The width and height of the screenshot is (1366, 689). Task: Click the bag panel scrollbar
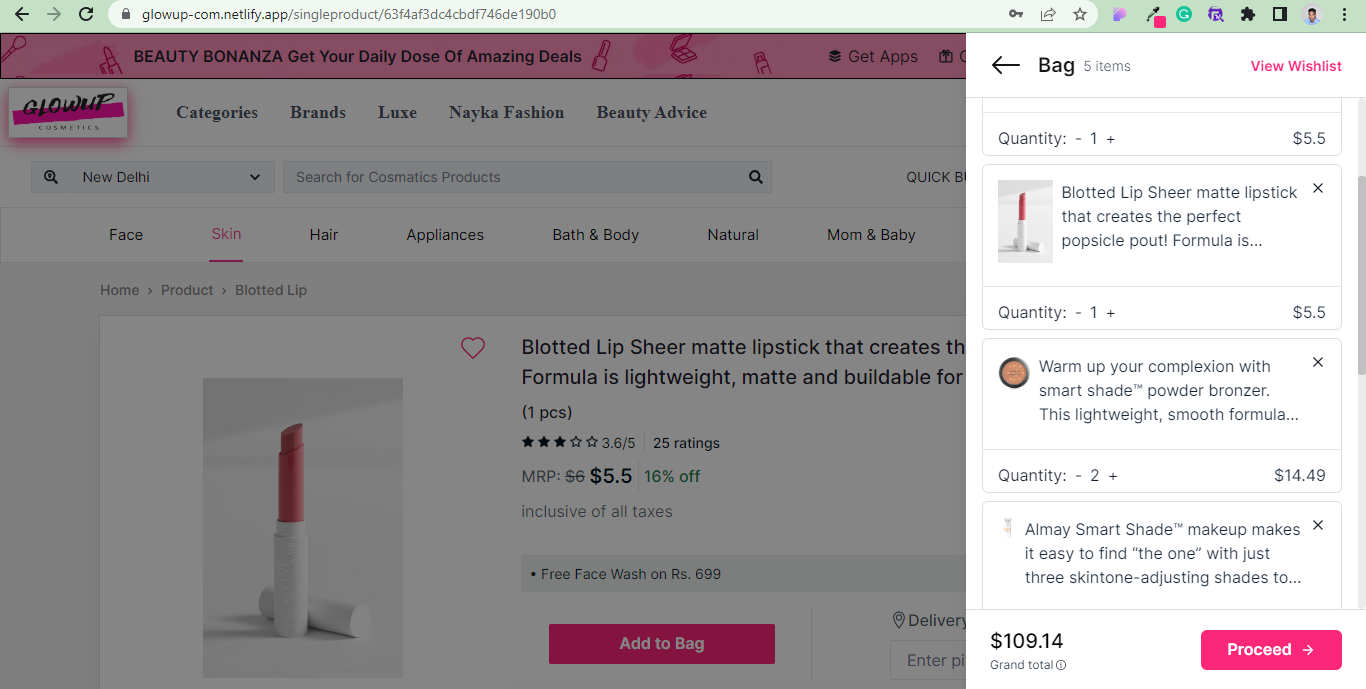tap(1361, 276)
